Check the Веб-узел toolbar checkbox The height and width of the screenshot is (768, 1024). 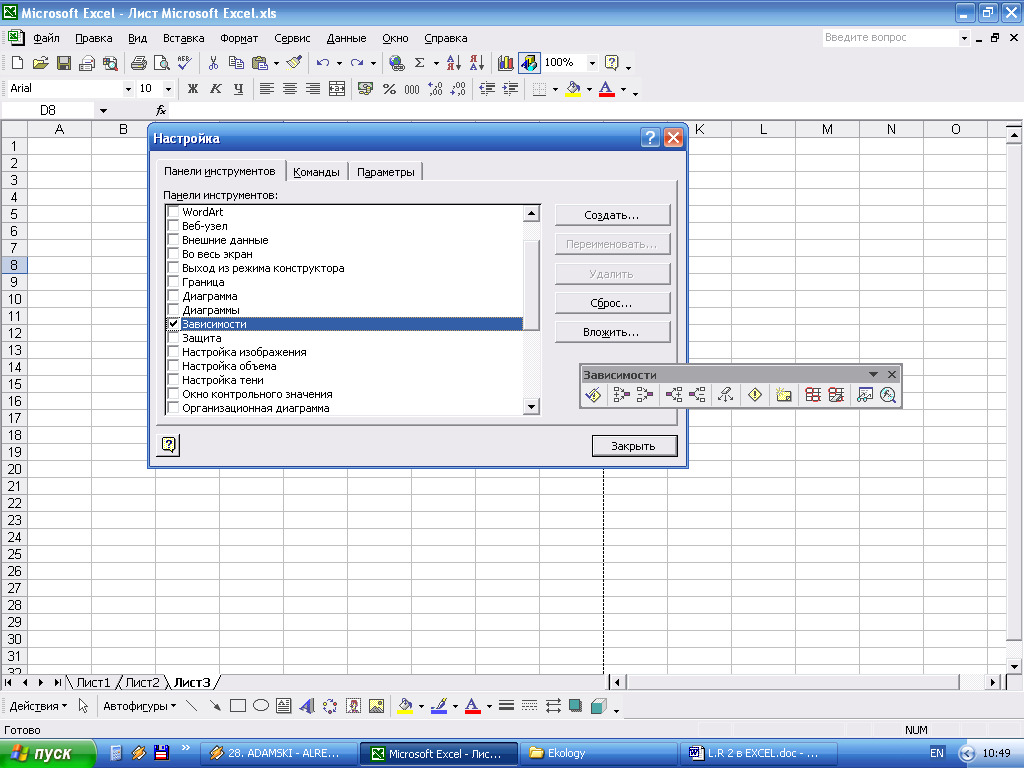click(x=173, y=226)
